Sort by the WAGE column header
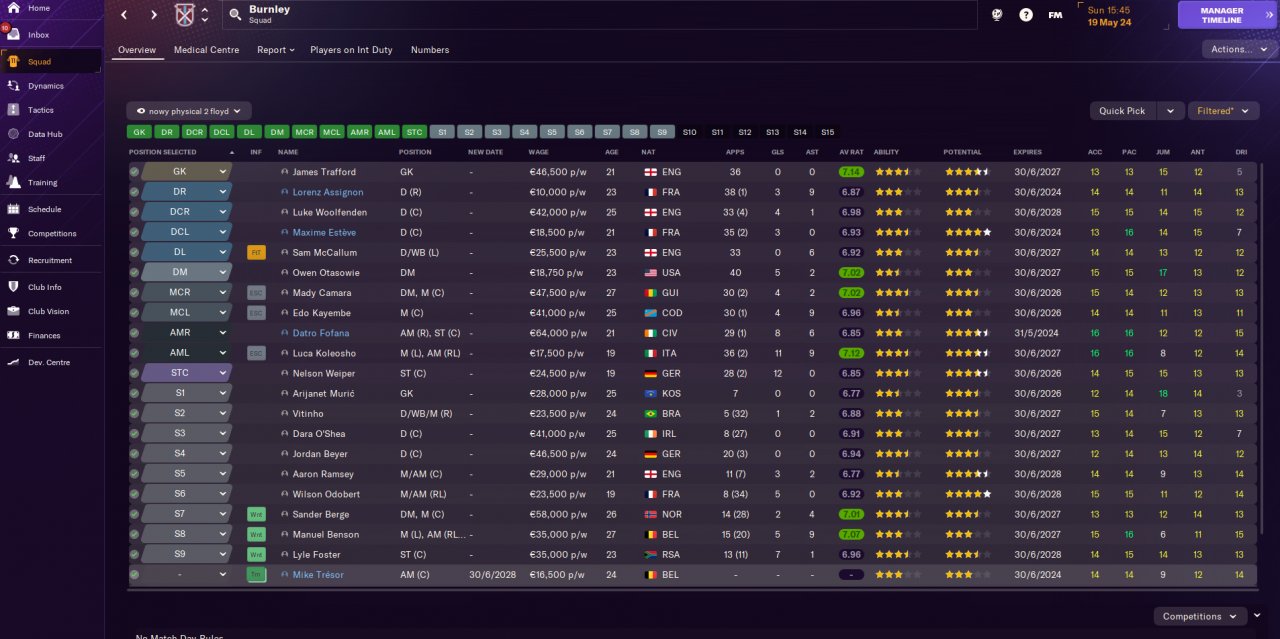The height and width of the screenshot is (639, 1280). (538, 152)
